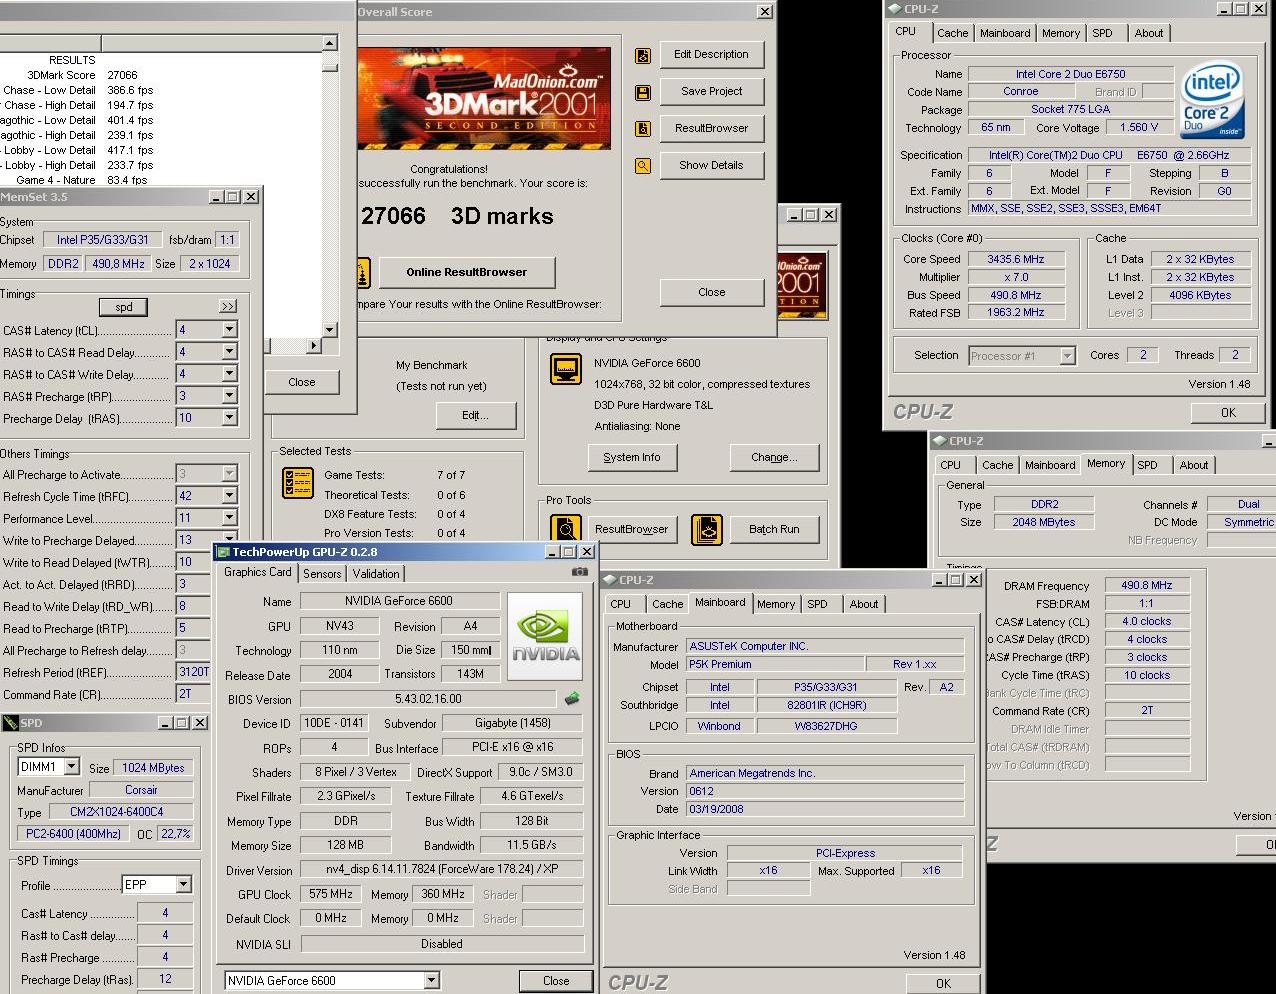Click the GPU-Z Name field NVIDIA GeForce 6600
1276x994 pixels.
click(399, 601)
